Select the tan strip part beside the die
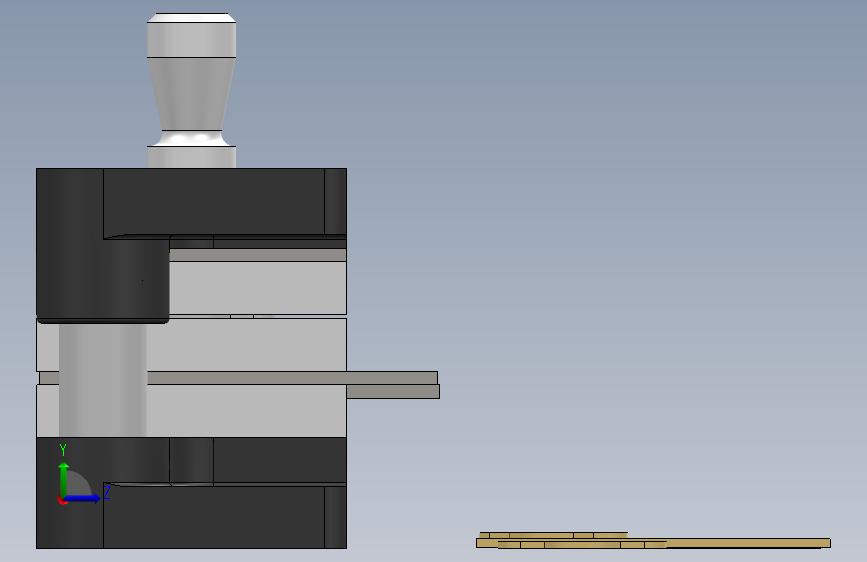The image size is (867, 562). coord(653,540)
